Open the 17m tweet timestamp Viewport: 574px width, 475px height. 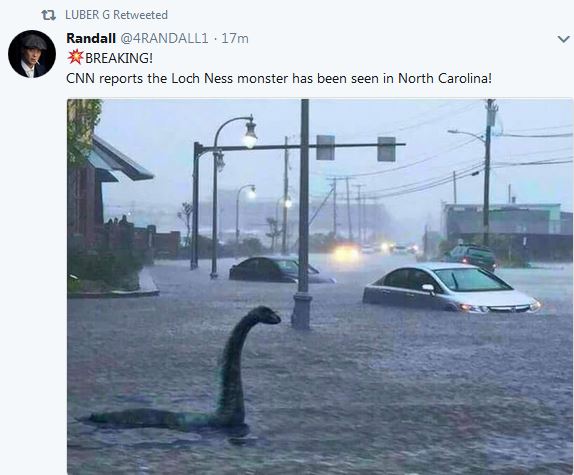click(235, 38)
